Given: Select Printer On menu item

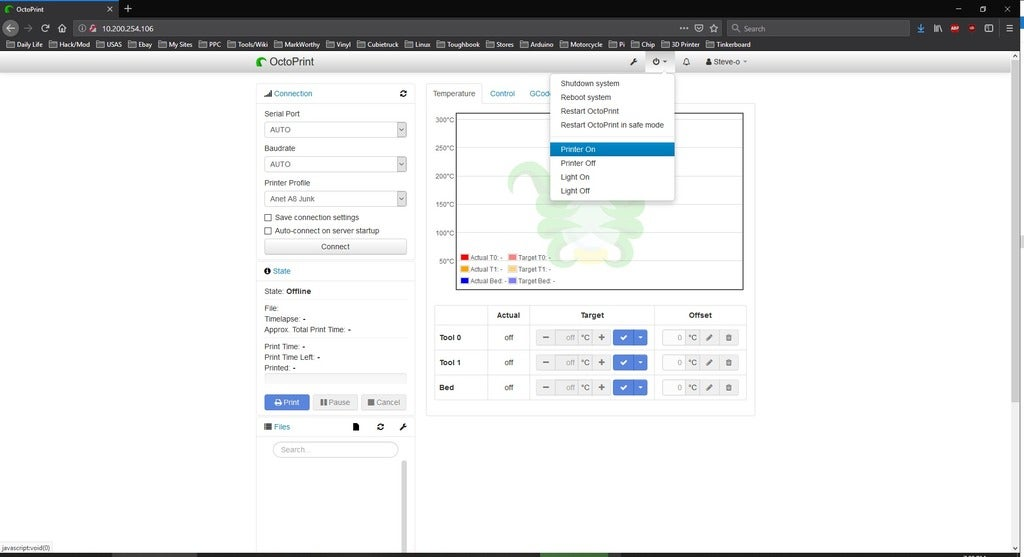Looking at the screenshot, I should tap(613, 150).
